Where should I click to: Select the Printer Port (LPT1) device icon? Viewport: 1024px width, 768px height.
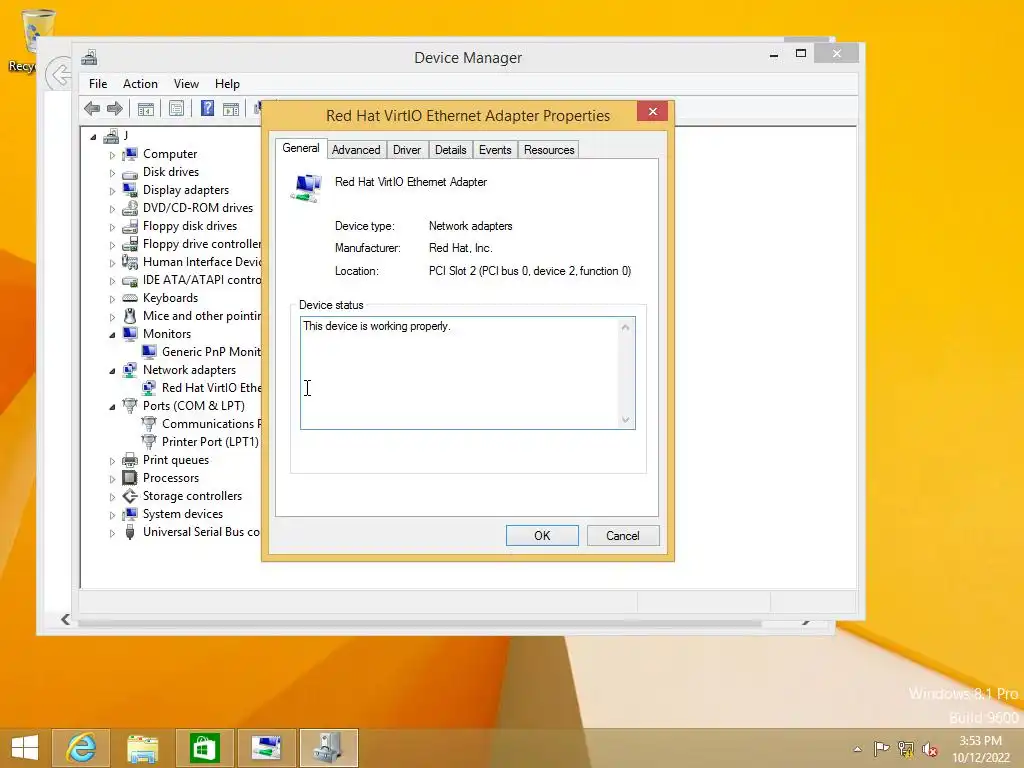click(x=149, y=442)
